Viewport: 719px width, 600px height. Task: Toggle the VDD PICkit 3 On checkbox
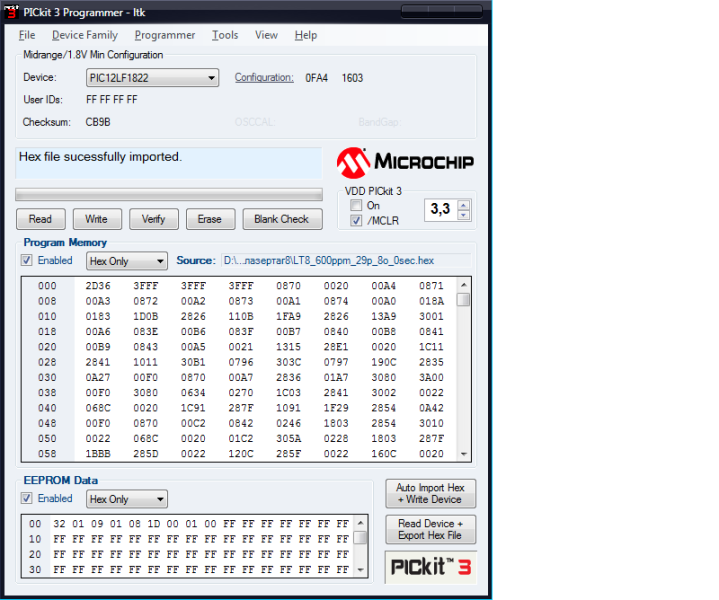[356, 205]
